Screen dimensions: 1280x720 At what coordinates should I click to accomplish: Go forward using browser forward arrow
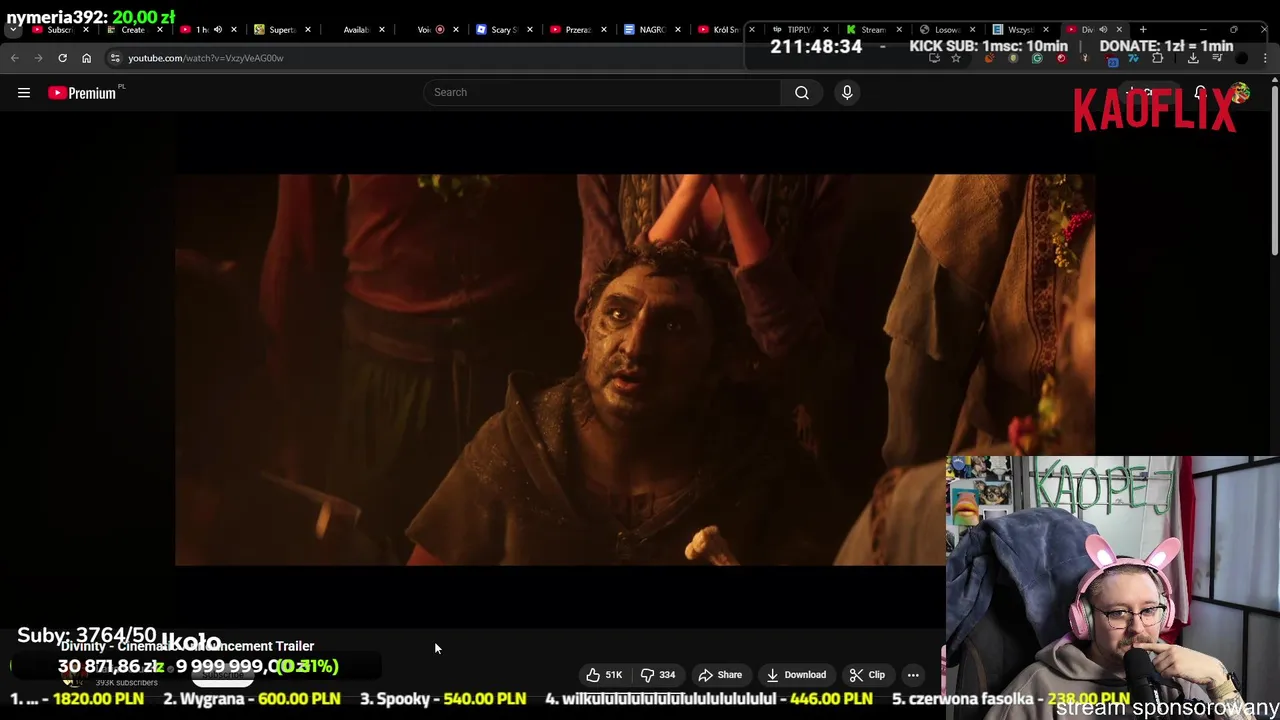(x=38, y=58)
